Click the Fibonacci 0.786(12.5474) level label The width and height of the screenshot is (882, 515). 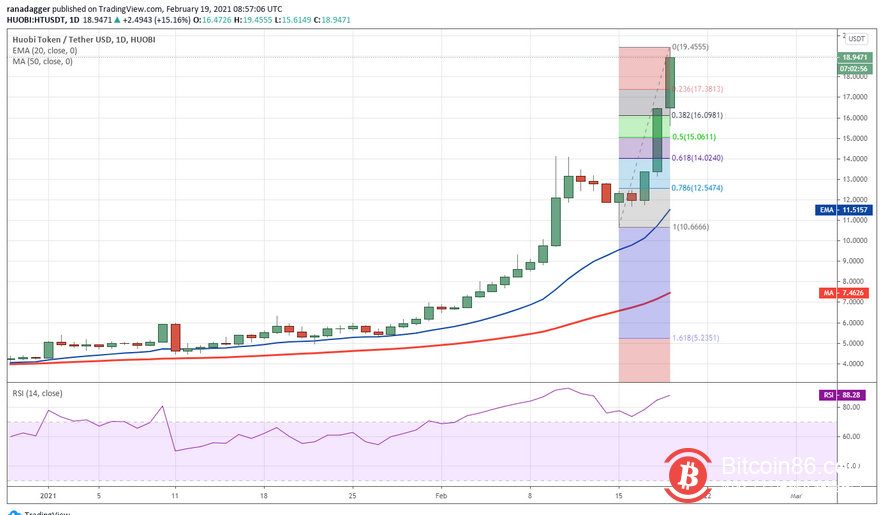(x=698, y=188)
